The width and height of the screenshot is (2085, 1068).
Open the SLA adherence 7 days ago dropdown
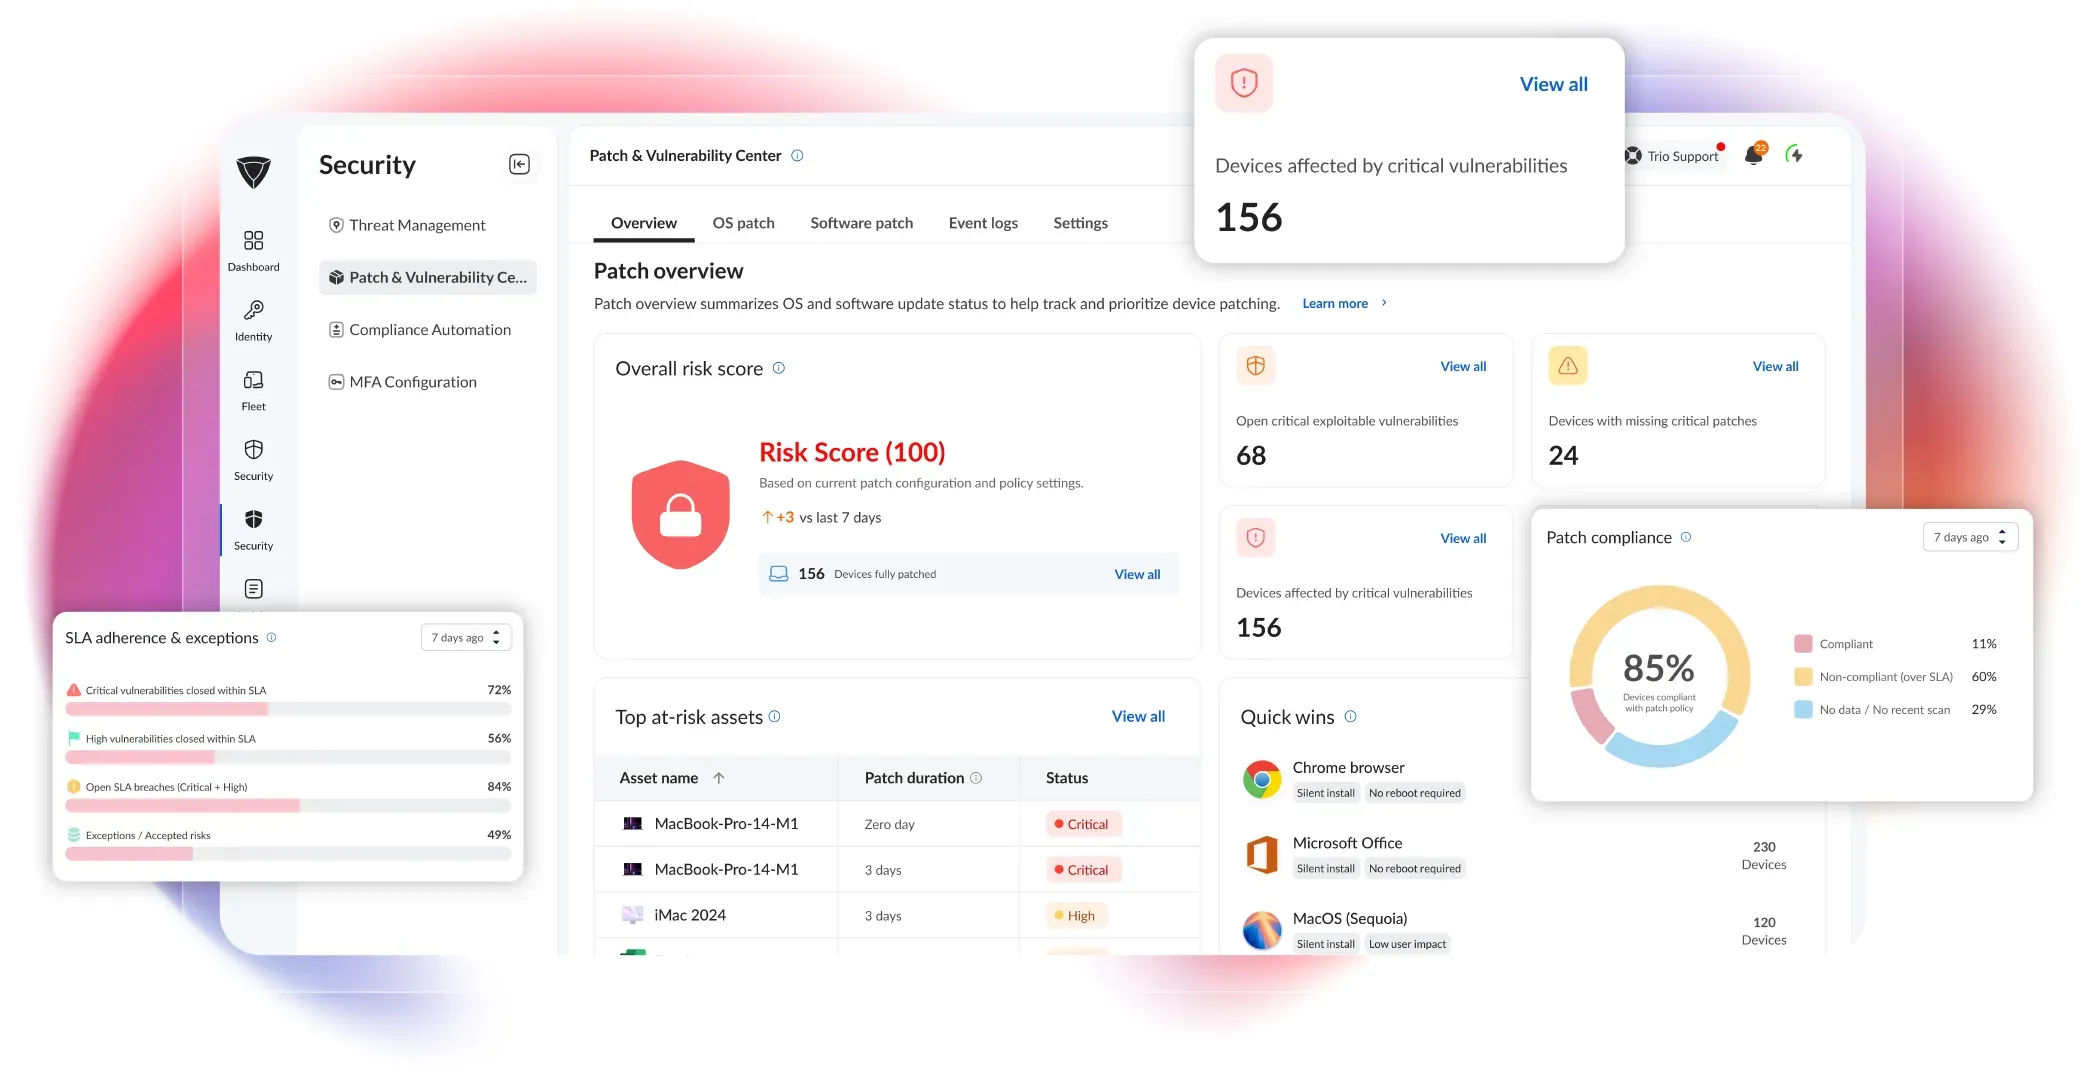466,637
